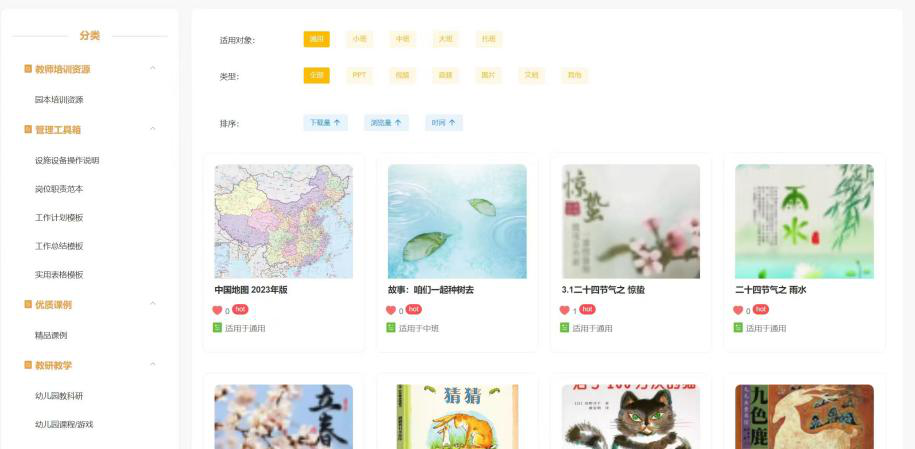
Task: Sort resources by 浏览量
Action: click(x=386, y=123)
